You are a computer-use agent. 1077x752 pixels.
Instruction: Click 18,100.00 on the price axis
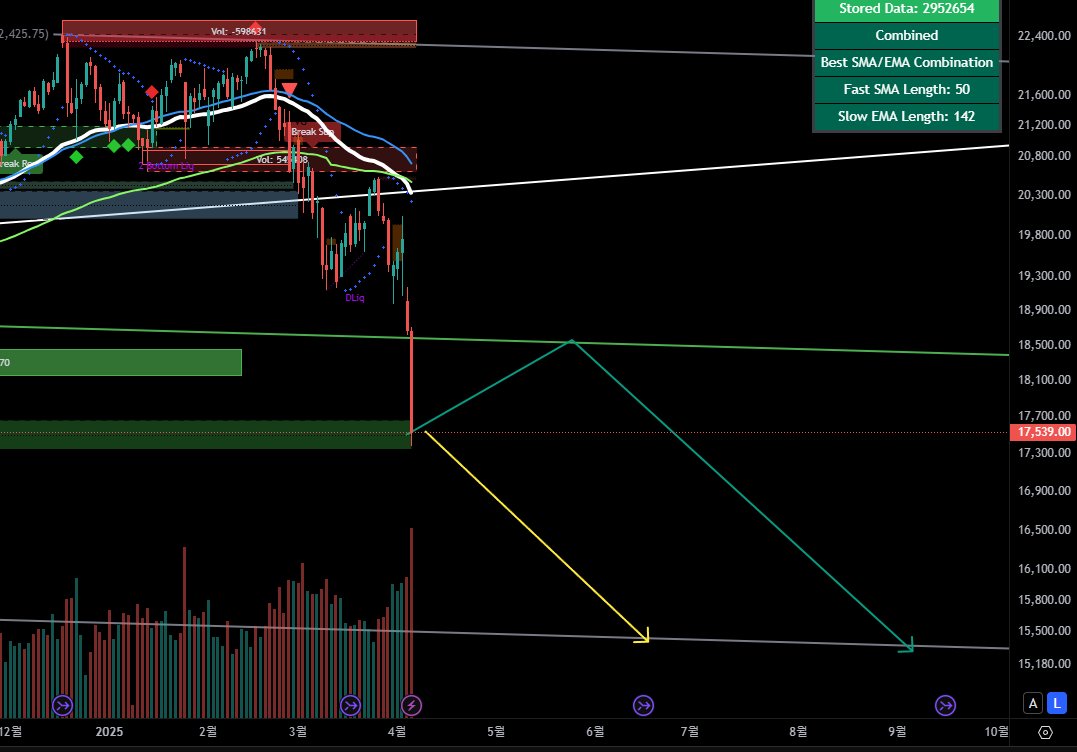[x=1044, y=379]
